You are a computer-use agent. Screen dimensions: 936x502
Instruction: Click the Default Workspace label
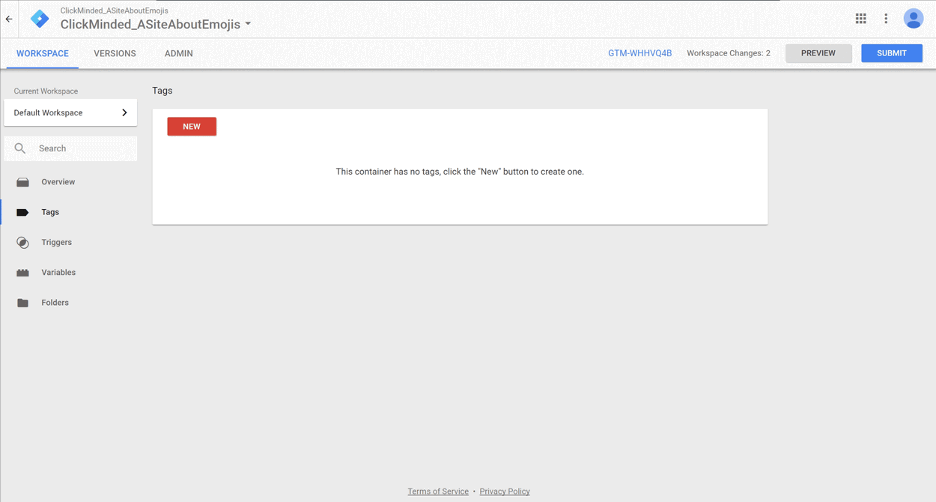click(x=48, y=112)
